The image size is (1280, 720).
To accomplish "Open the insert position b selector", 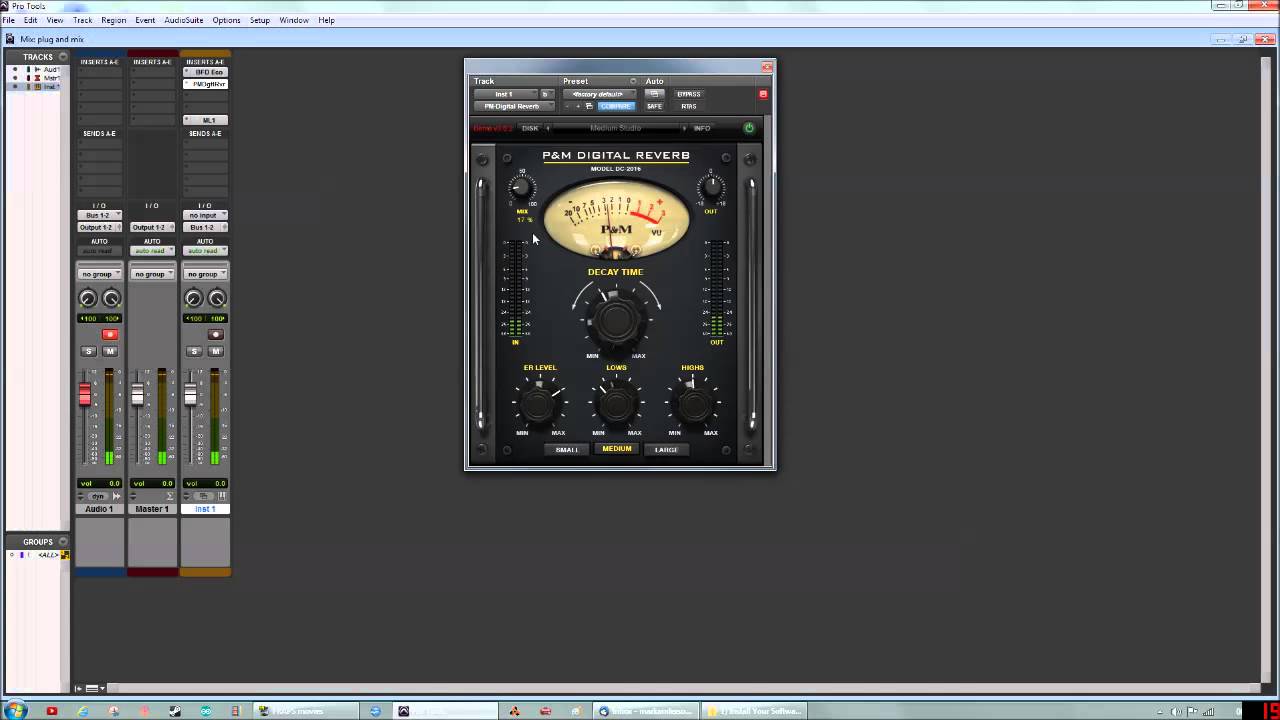I will pyautogui.click(x=546, y=94).
